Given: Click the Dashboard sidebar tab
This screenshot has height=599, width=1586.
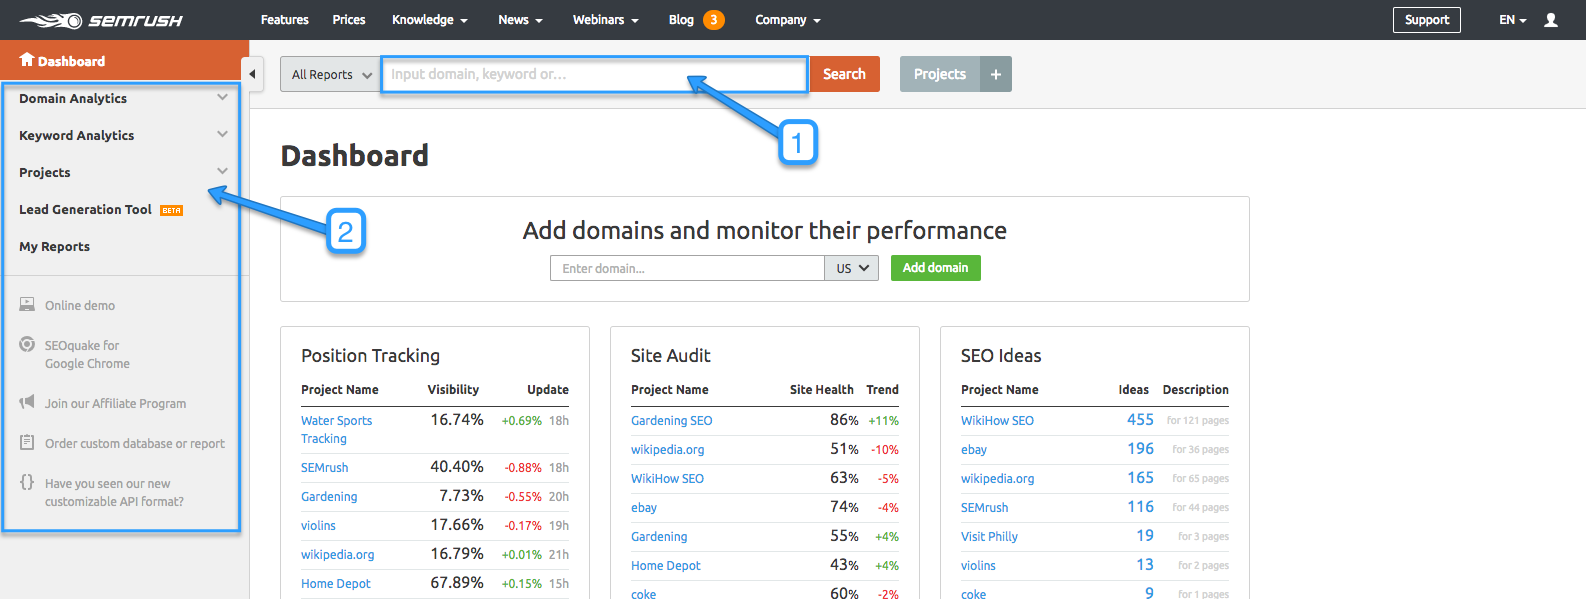Looking at the screenshot, I should (x=124, y=60).
